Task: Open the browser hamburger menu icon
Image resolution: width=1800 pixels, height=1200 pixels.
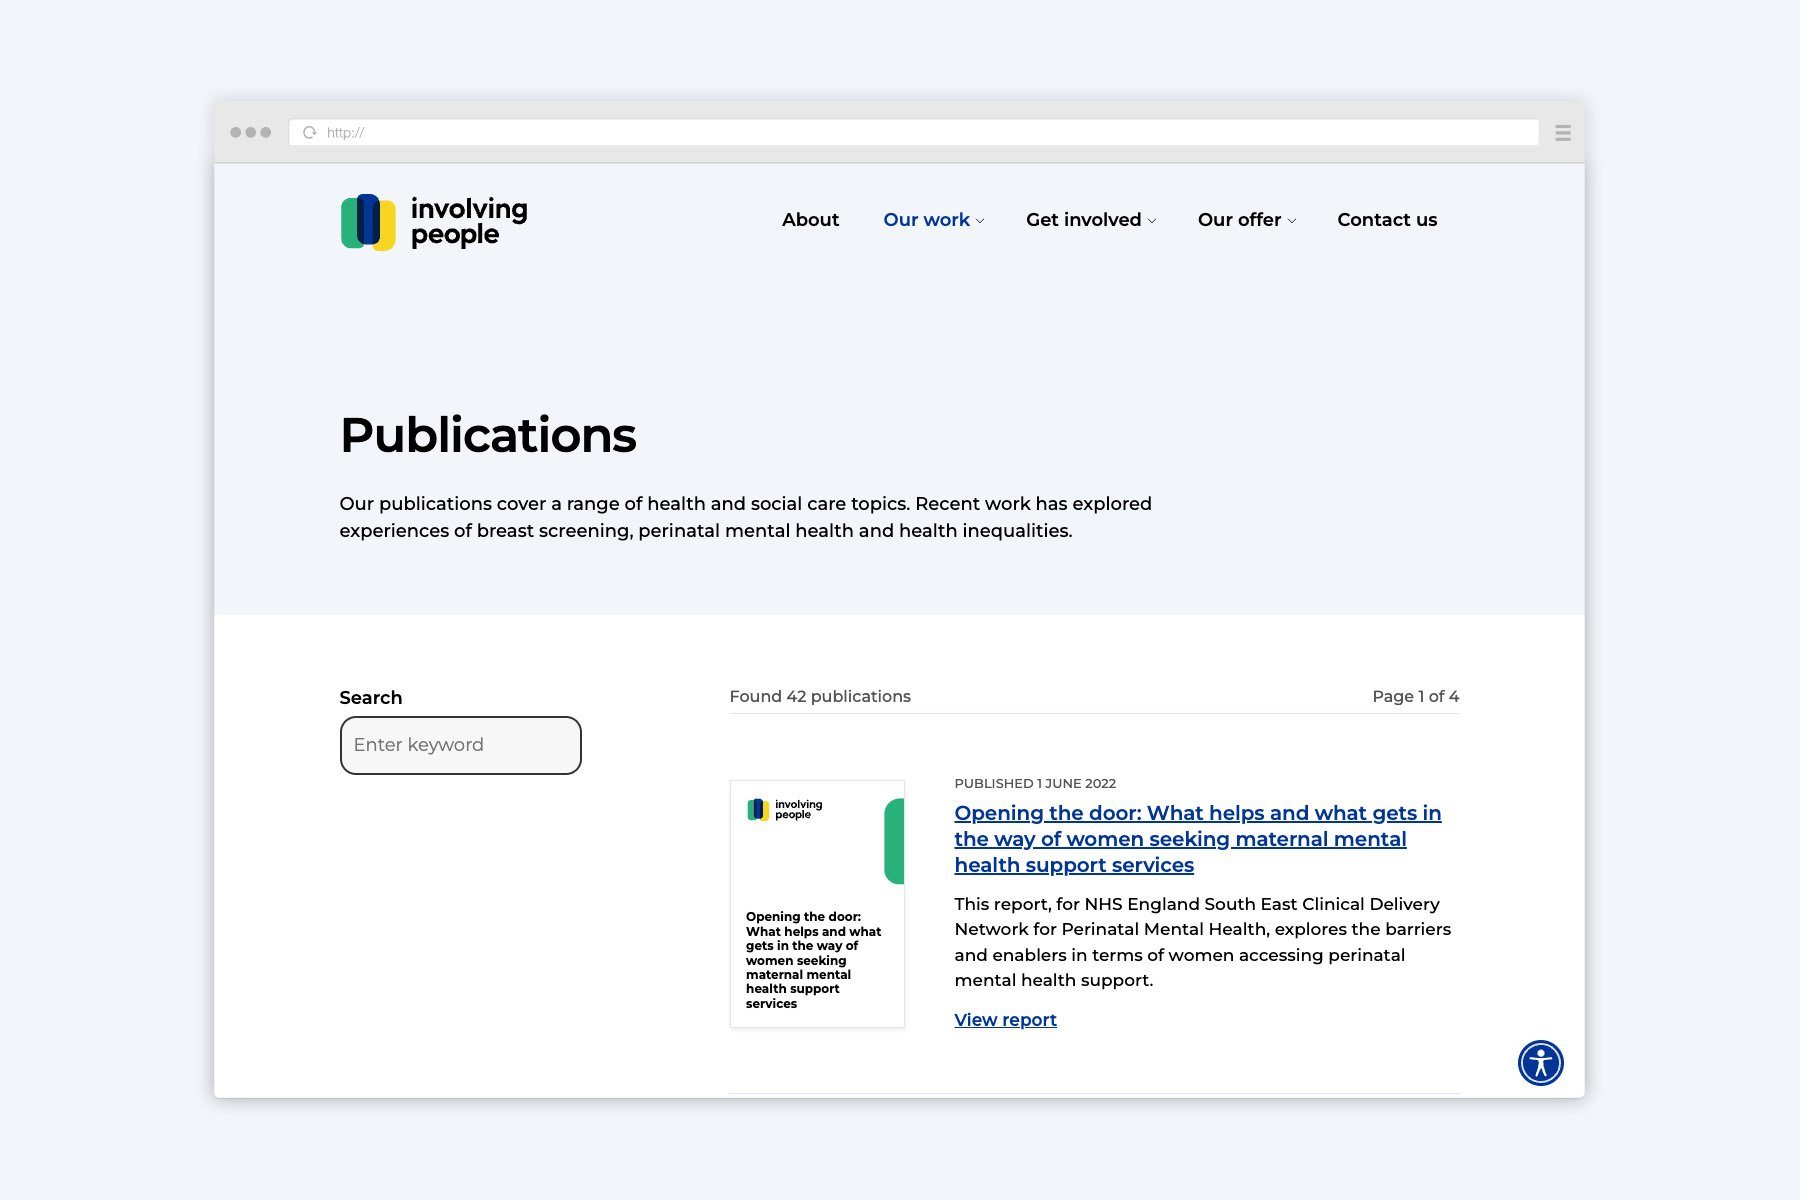Action: point(1563,132)
